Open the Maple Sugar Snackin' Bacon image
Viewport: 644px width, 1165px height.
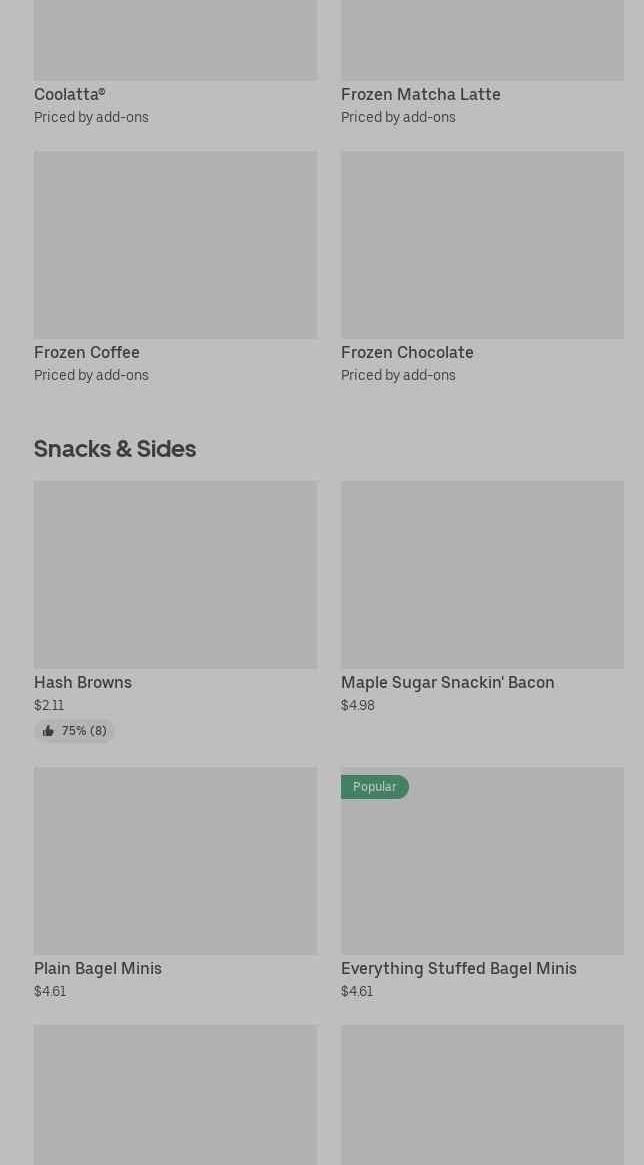point(482,574)
